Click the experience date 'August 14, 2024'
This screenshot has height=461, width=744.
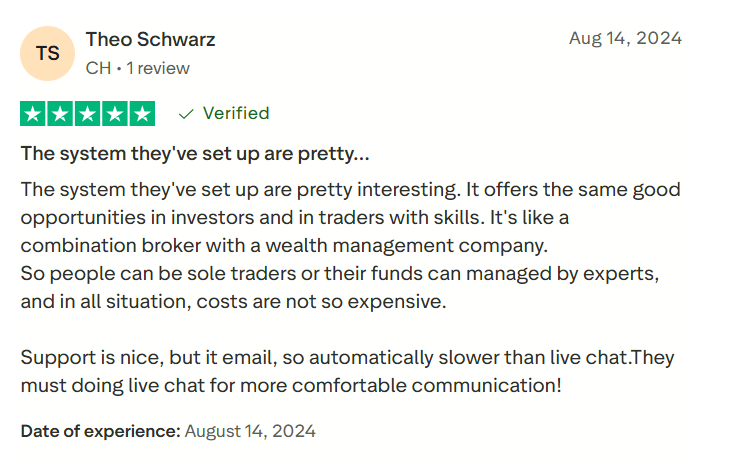point(250,432)
